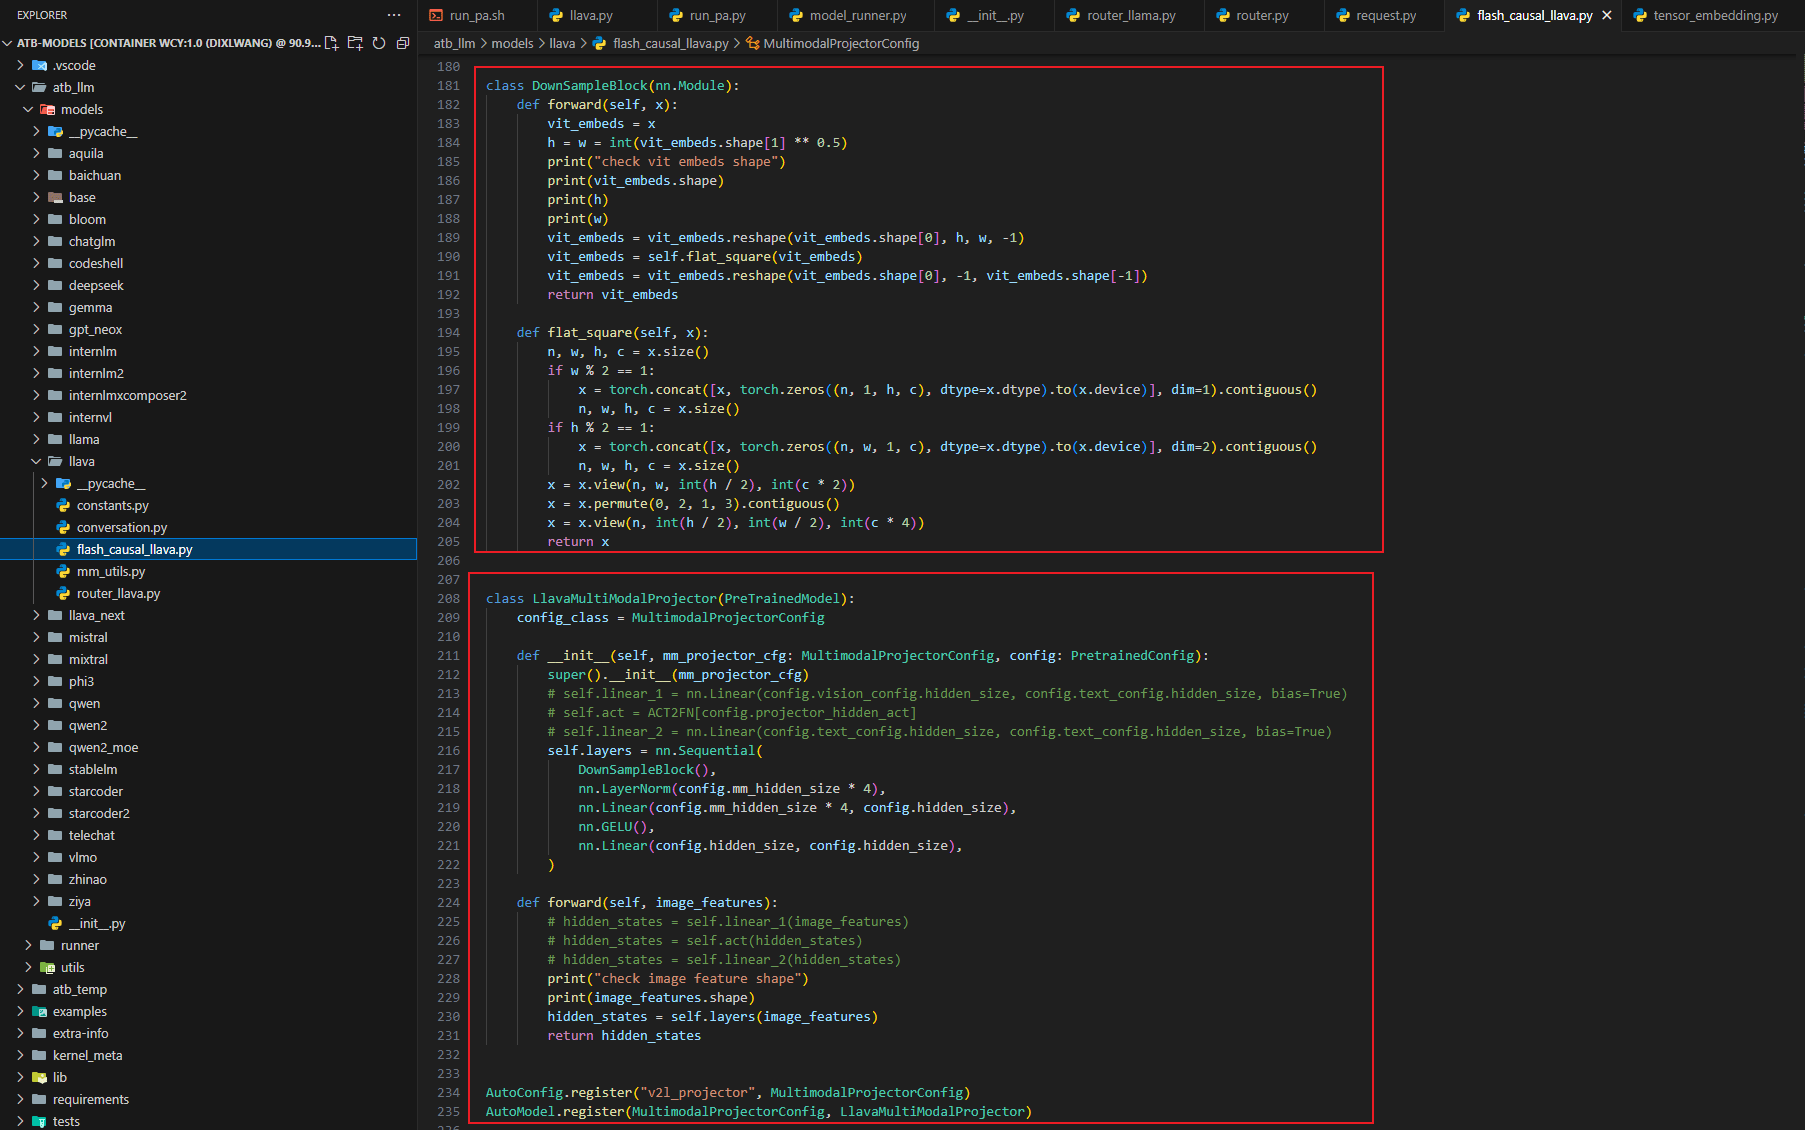Select the qwen2_moe folder row
This screenshot has width=1805, height=1130.
[208, 747]
